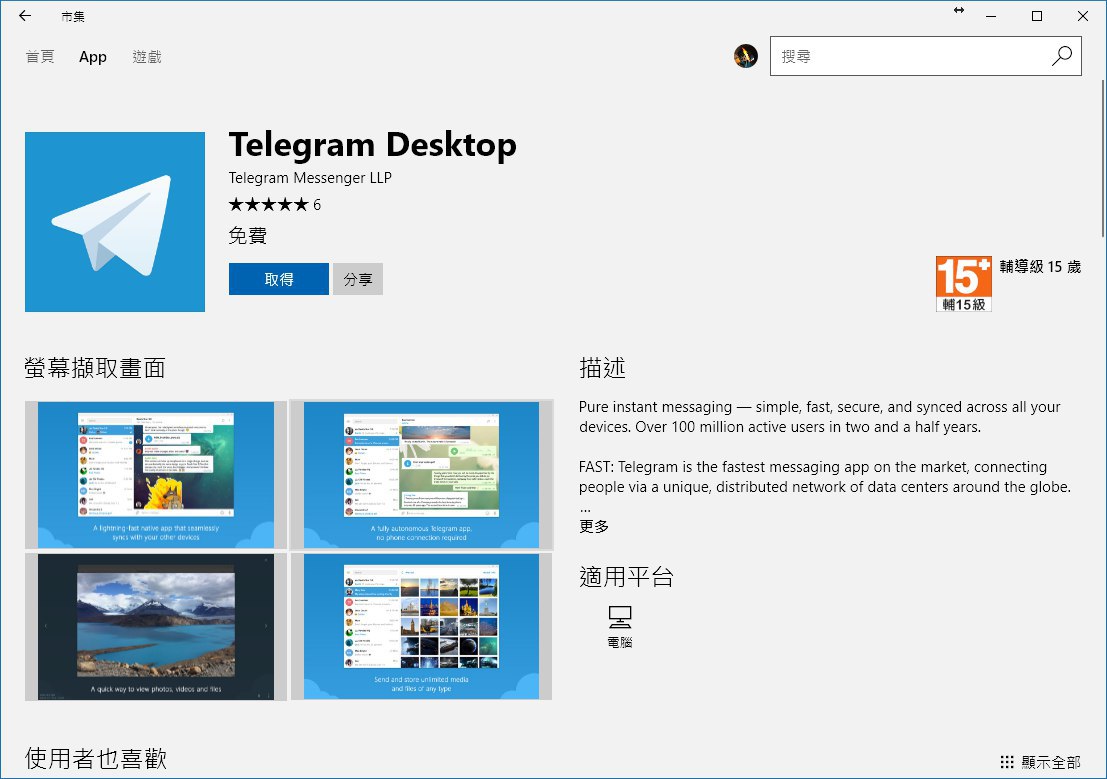This screenshot has height=779, width=1107.
Task: Click the grid icon beside 顯示全部
Action: click(1007, 762)
